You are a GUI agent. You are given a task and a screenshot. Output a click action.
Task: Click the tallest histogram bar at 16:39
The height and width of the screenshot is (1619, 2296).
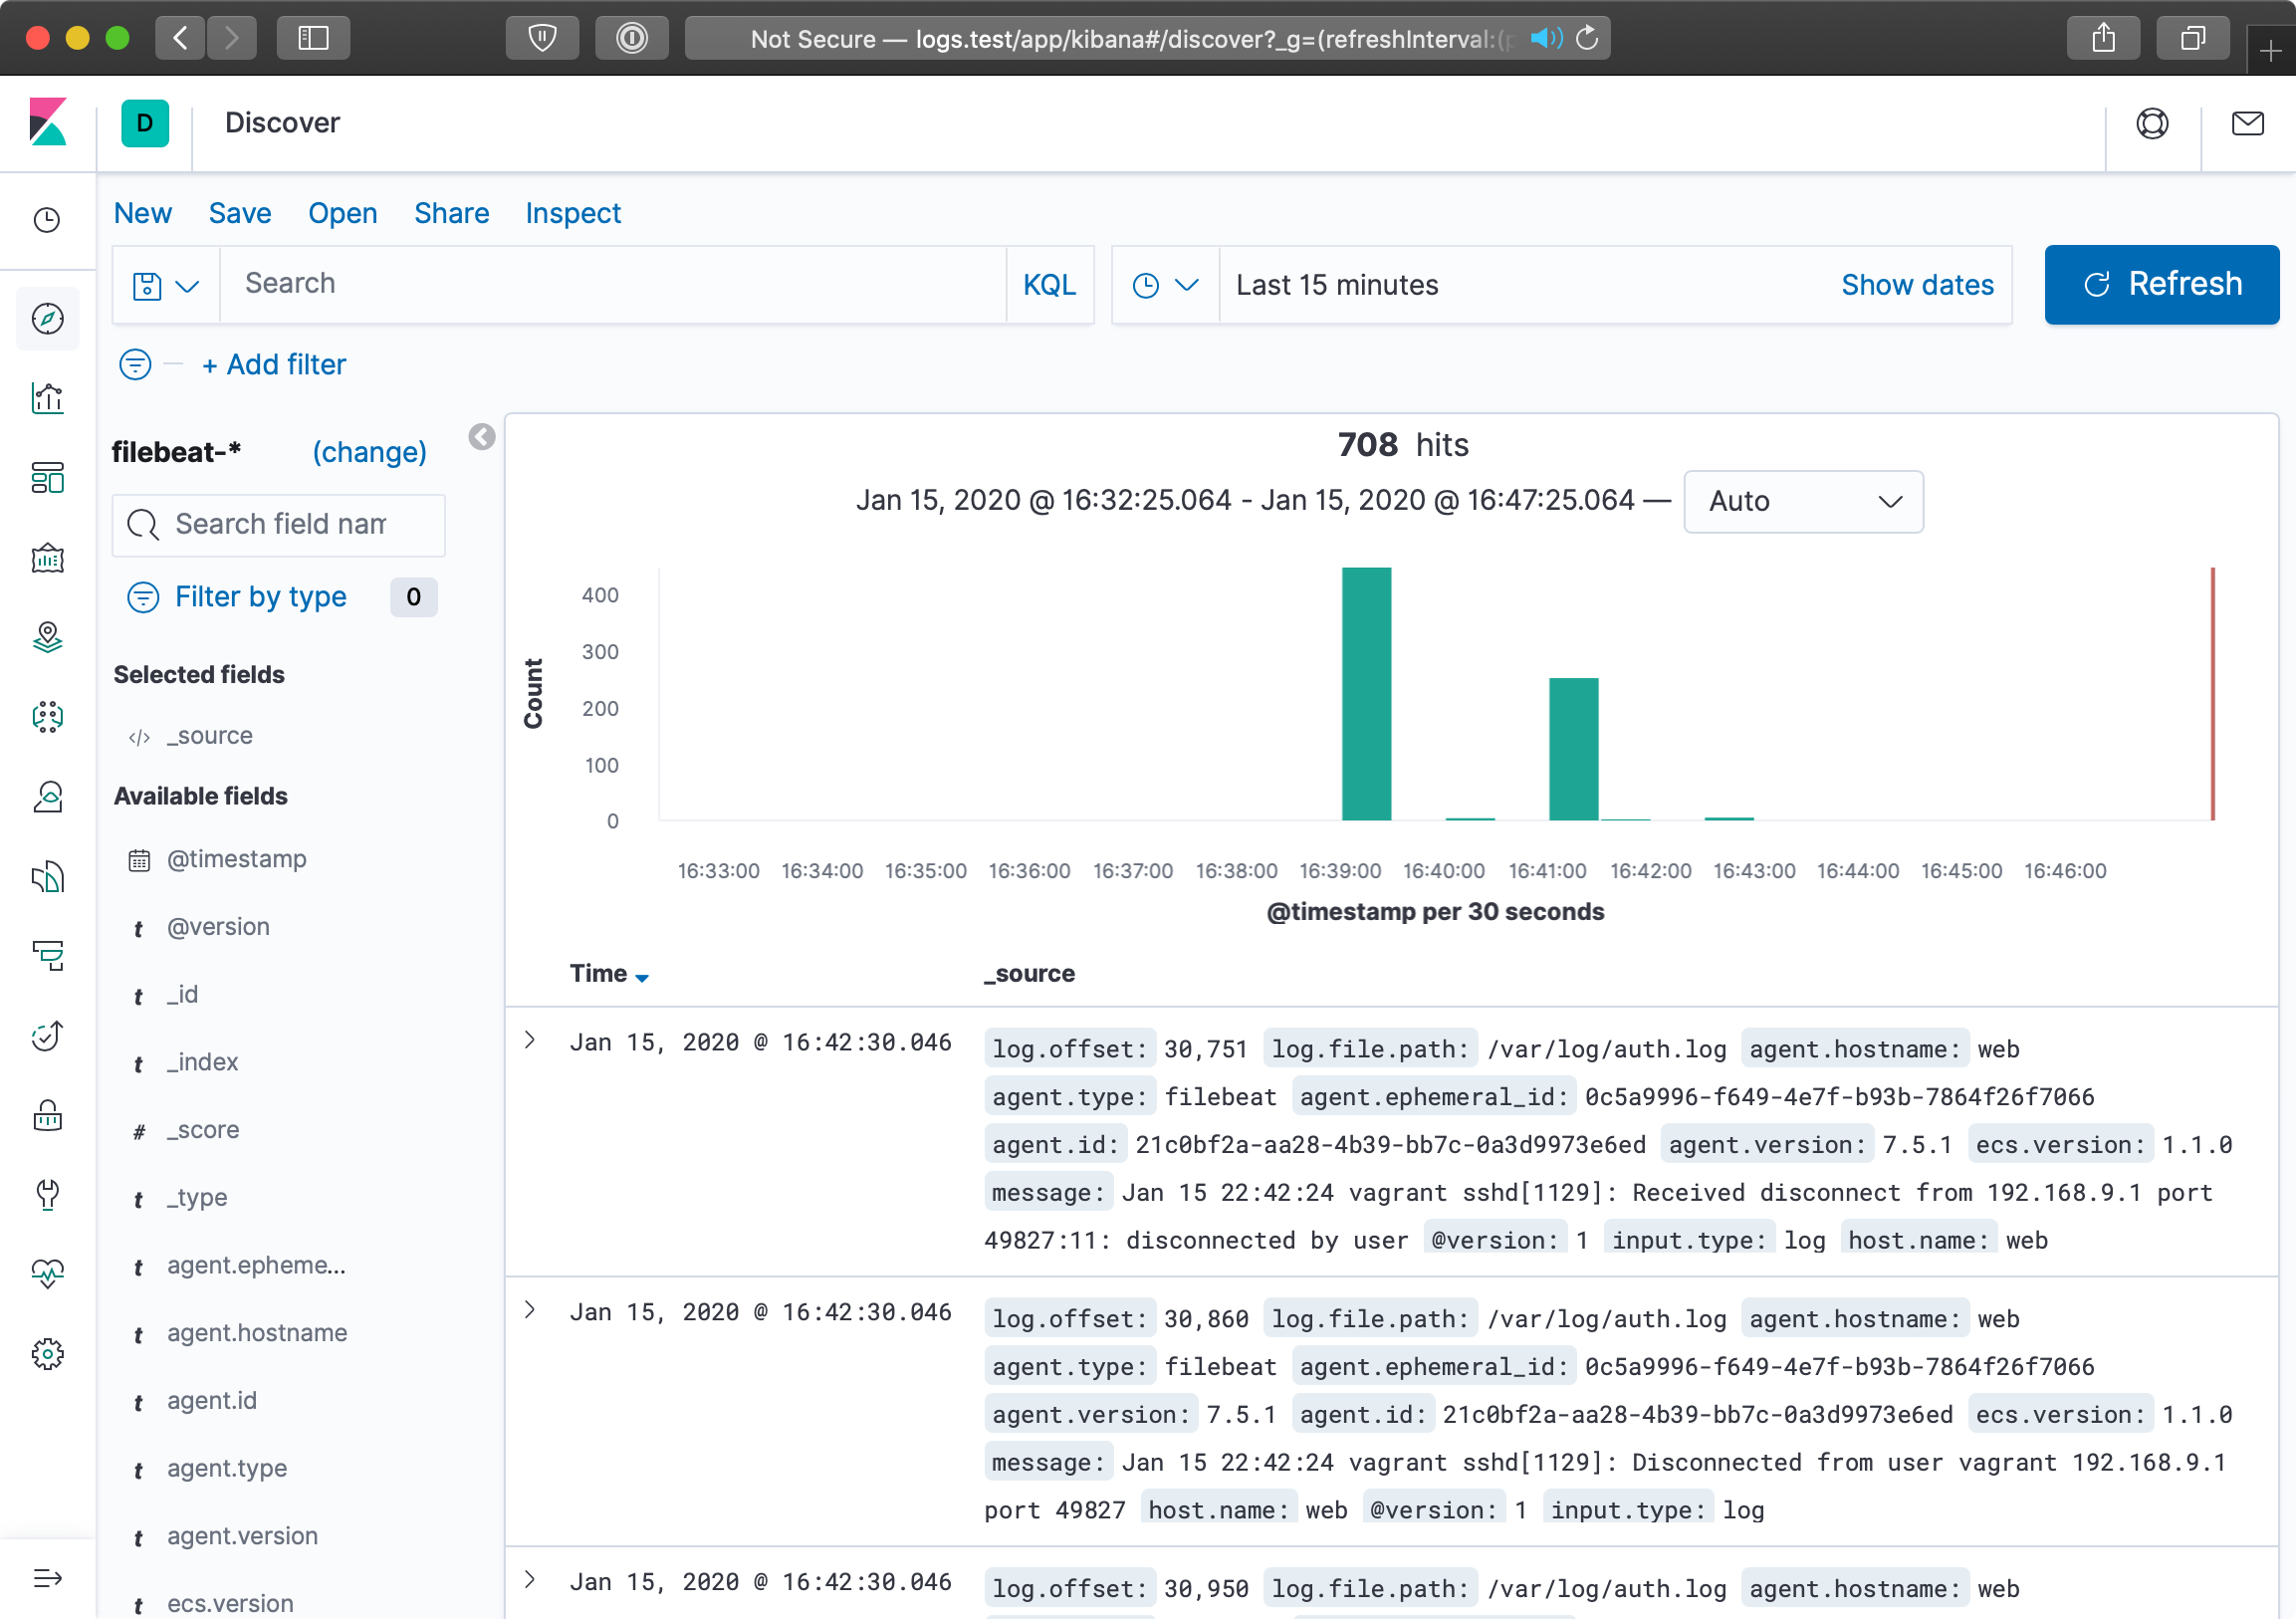click(1366, 694)
